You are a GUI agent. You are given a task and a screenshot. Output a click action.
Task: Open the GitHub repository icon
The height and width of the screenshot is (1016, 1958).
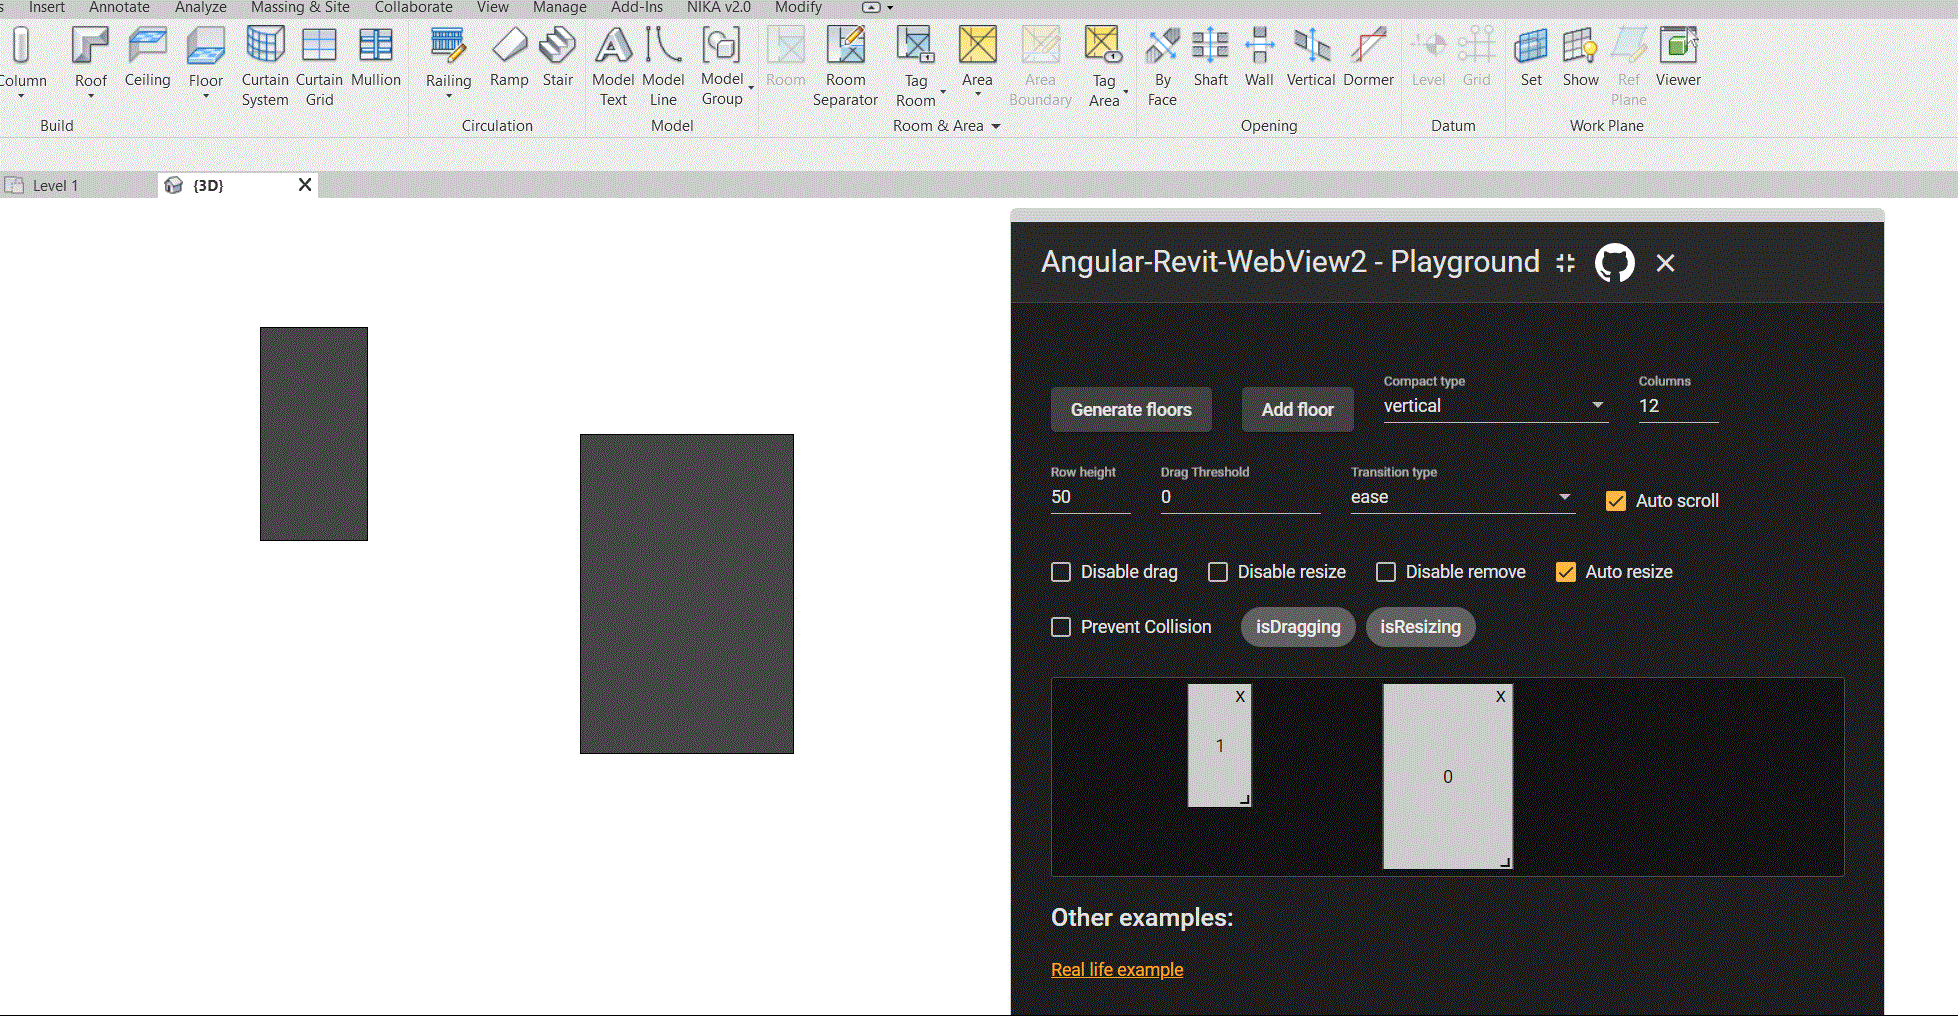[1614, 263]
